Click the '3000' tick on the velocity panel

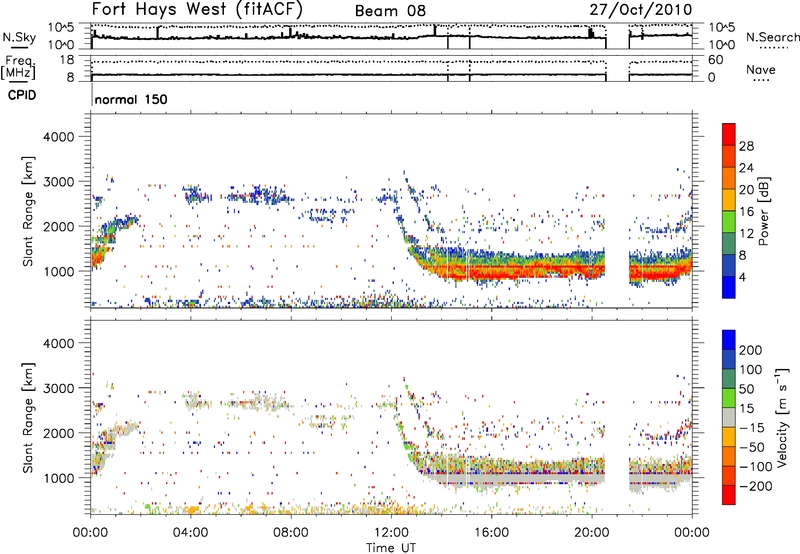coord(59,388)
